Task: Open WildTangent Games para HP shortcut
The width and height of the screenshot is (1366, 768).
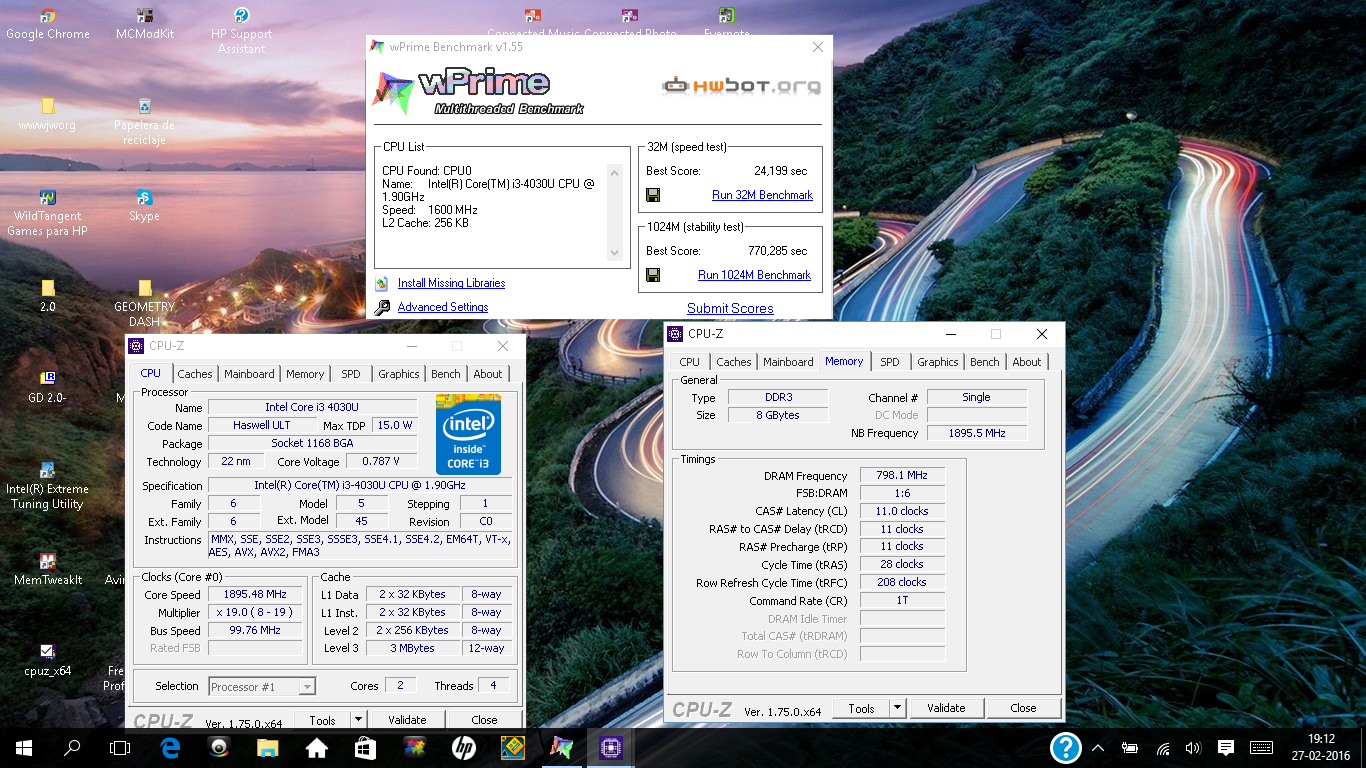Action: coord(47,213)
